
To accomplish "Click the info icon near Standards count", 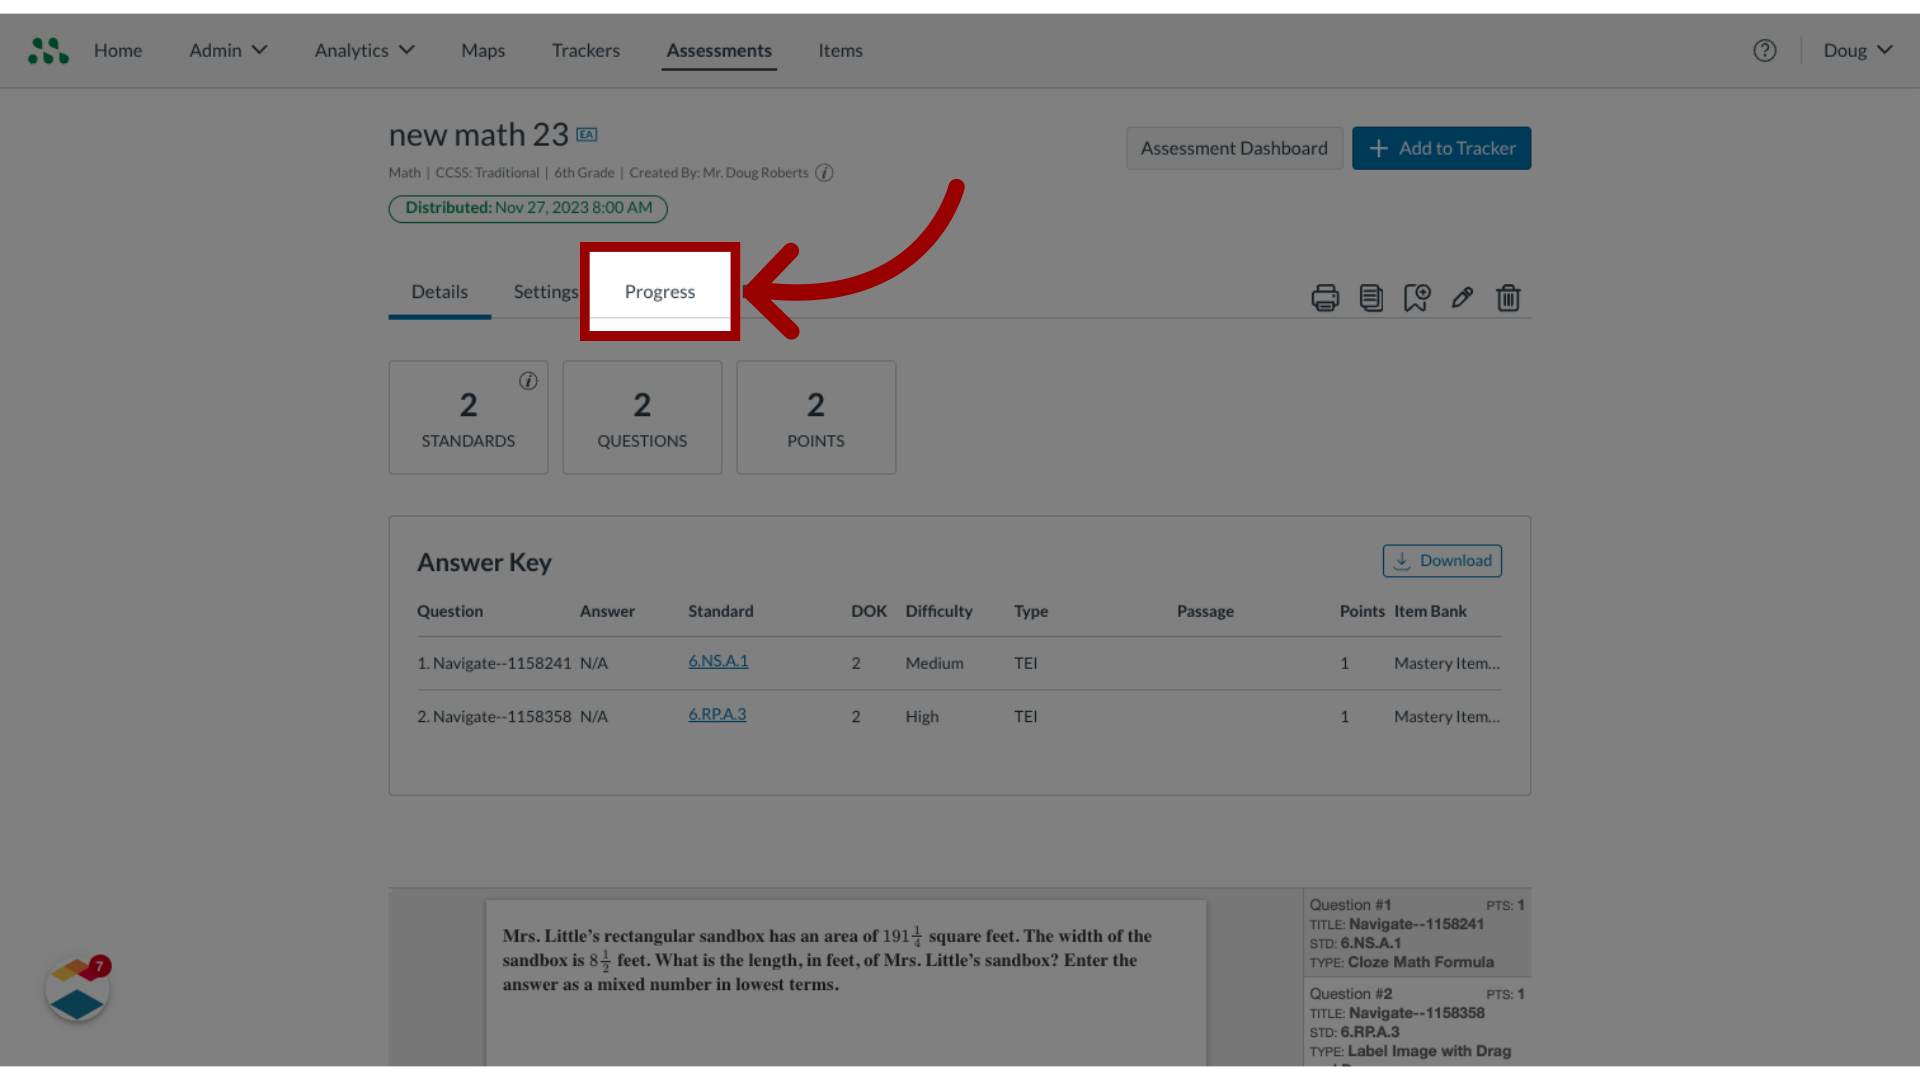I will click(x=527, y=381).
